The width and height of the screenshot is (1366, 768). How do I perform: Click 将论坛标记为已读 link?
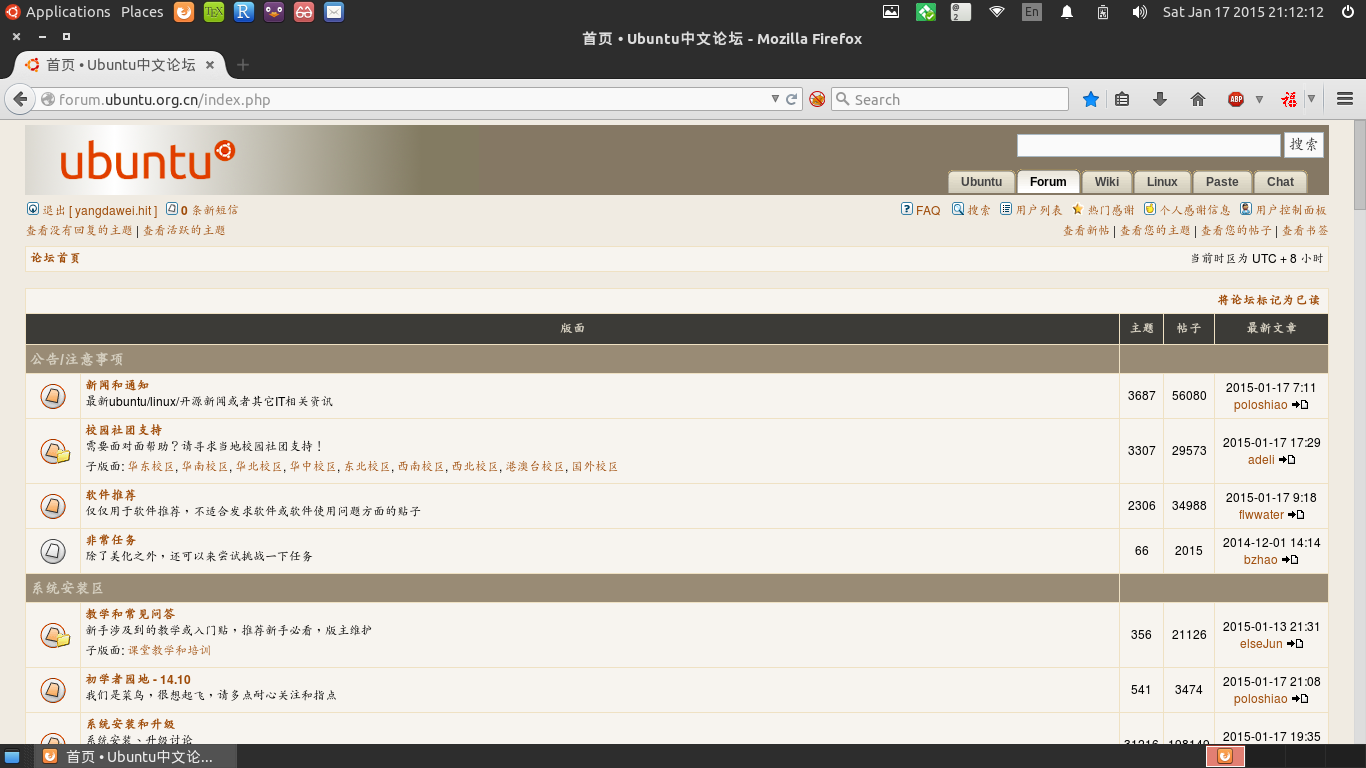point(1268,300)
